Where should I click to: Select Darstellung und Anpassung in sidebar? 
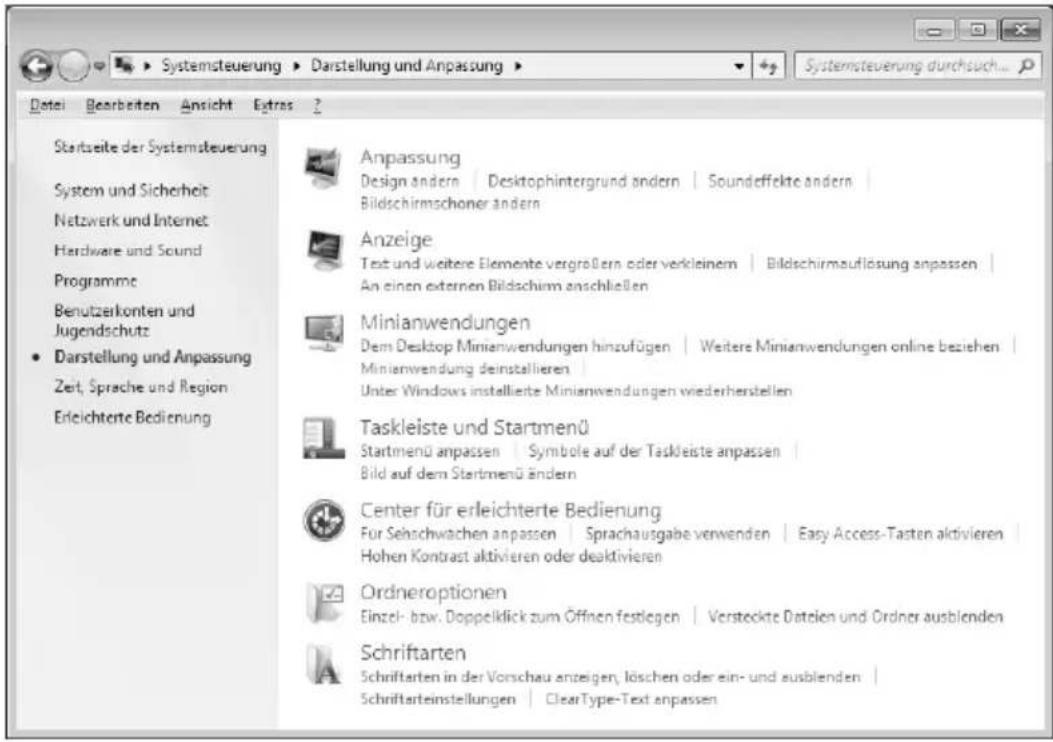coord(152,357)
